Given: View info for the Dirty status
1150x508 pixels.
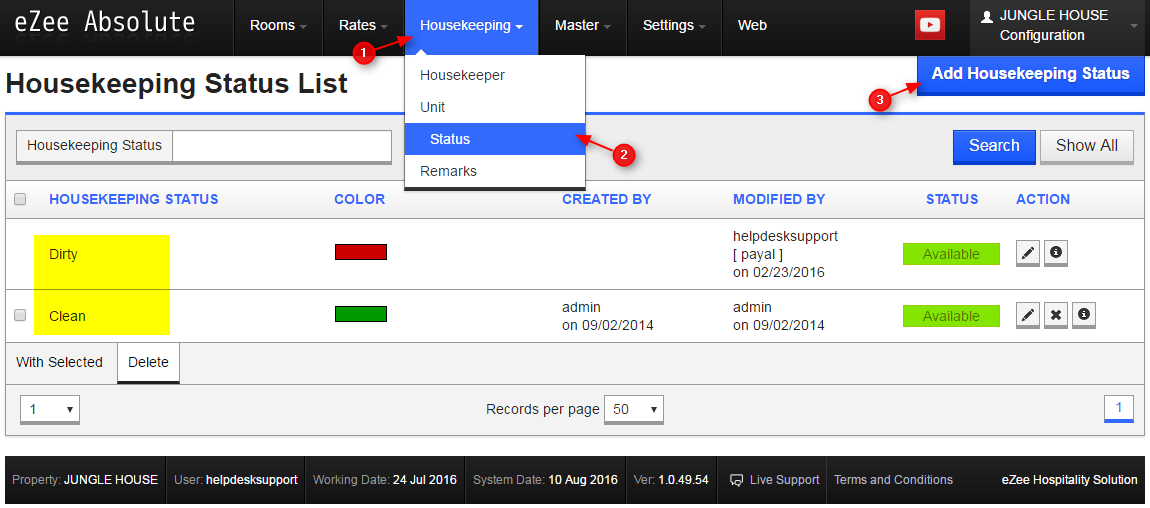Looking at the screenshot, I should coord(1055,253).
